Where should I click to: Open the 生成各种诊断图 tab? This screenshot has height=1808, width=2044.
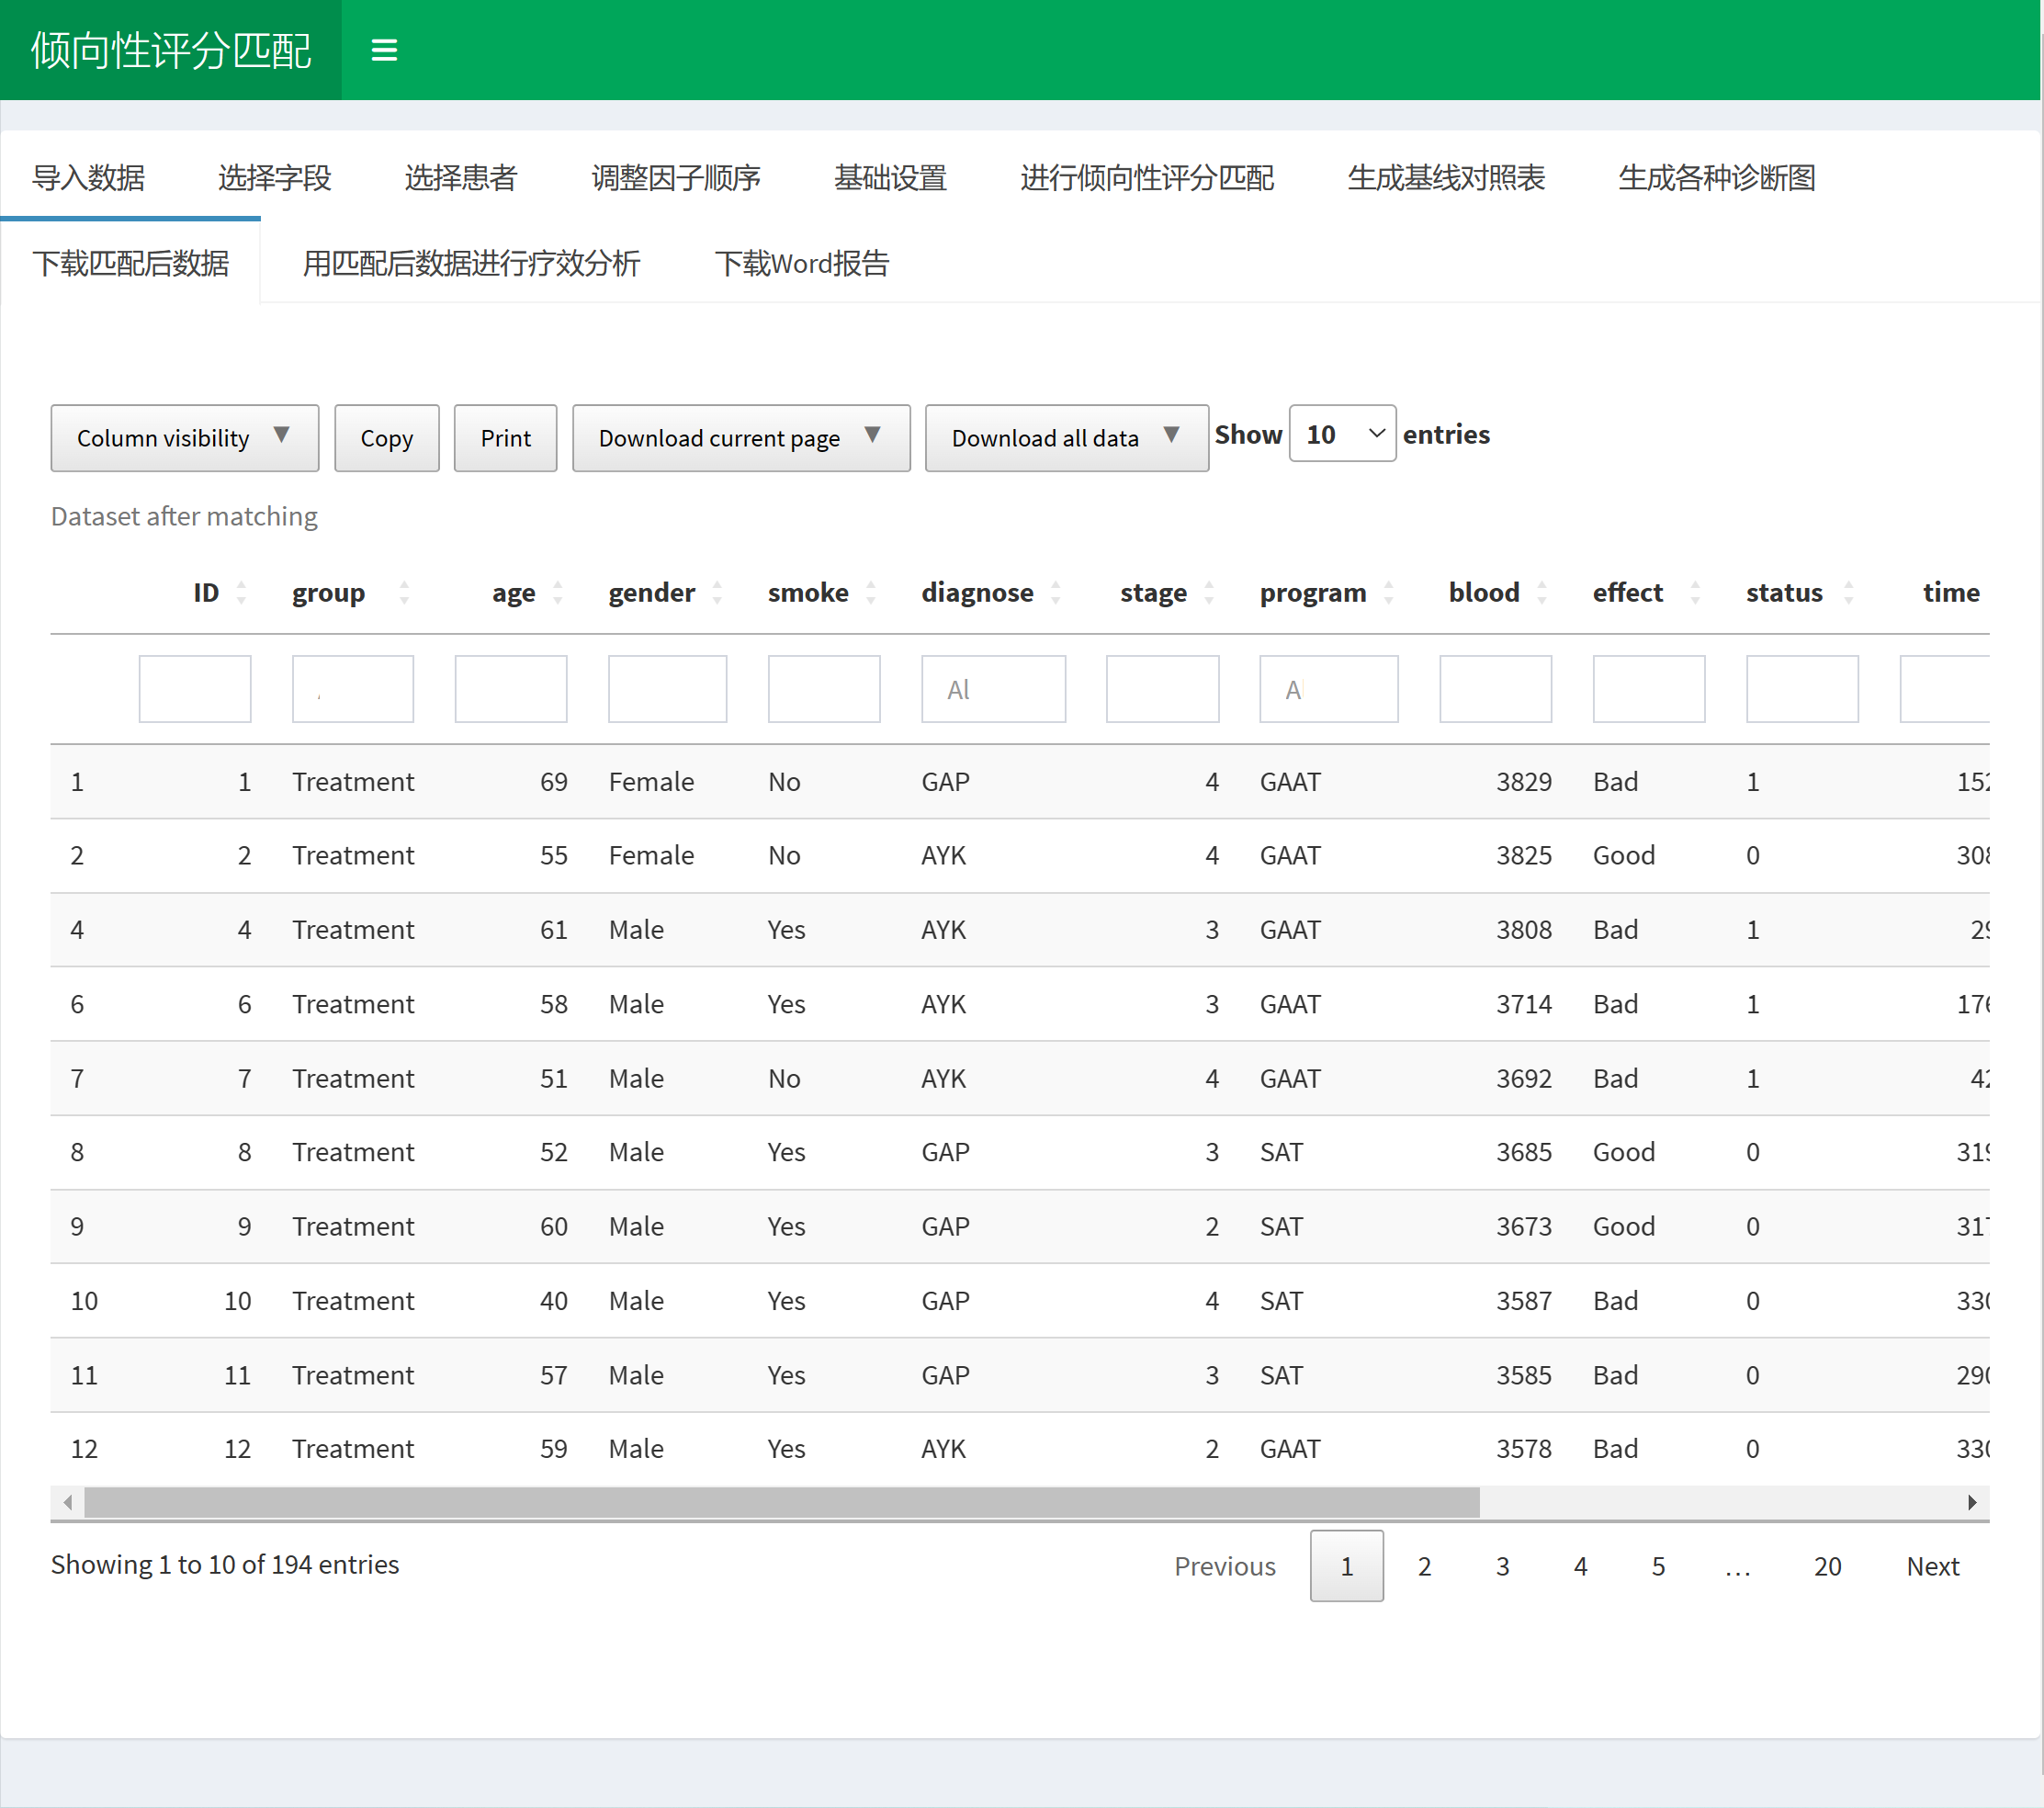[x=1717, y=177]
